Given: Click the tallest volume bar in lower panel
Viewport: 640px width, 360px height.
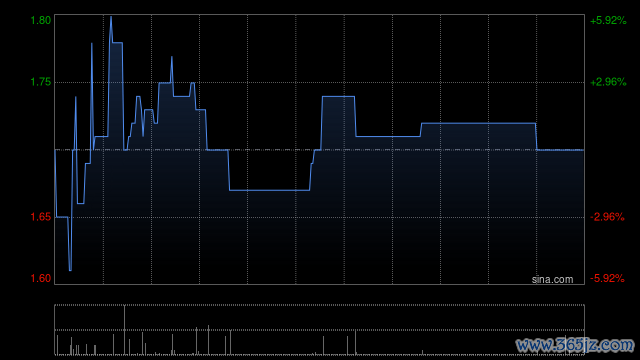Looking at the screenshot, I should tap(124, 330).
